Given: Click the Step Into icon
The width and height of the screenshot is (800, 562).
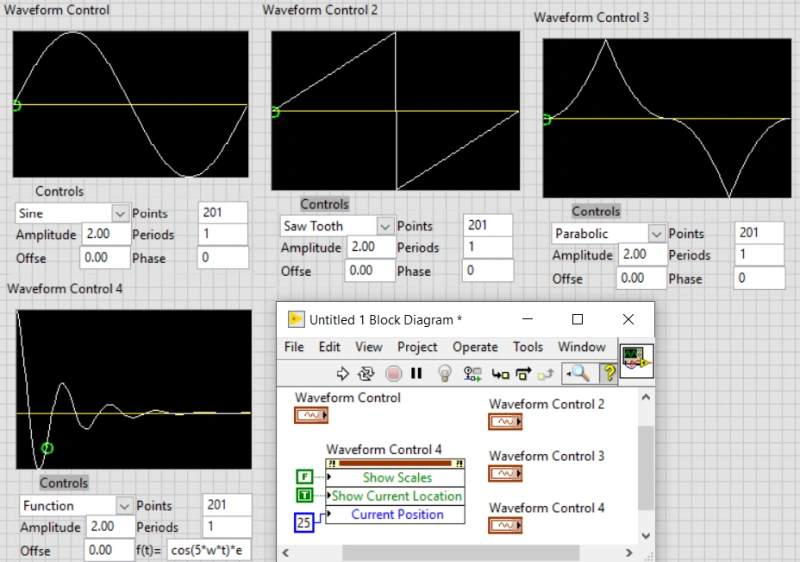Looking at the screenshot, I should (500, 375).
